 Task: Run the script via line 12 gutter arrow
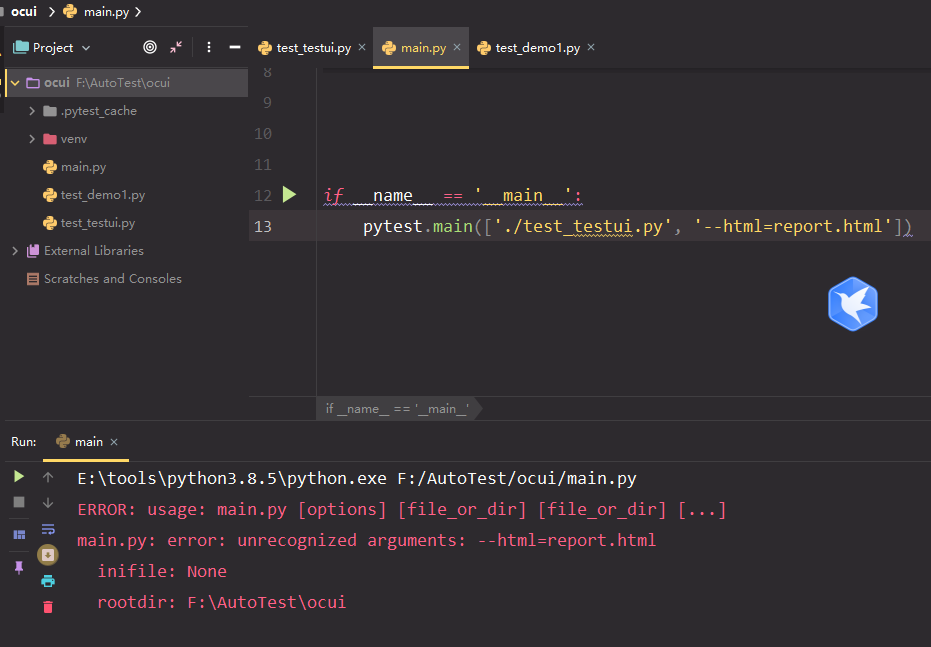point(289,194)
